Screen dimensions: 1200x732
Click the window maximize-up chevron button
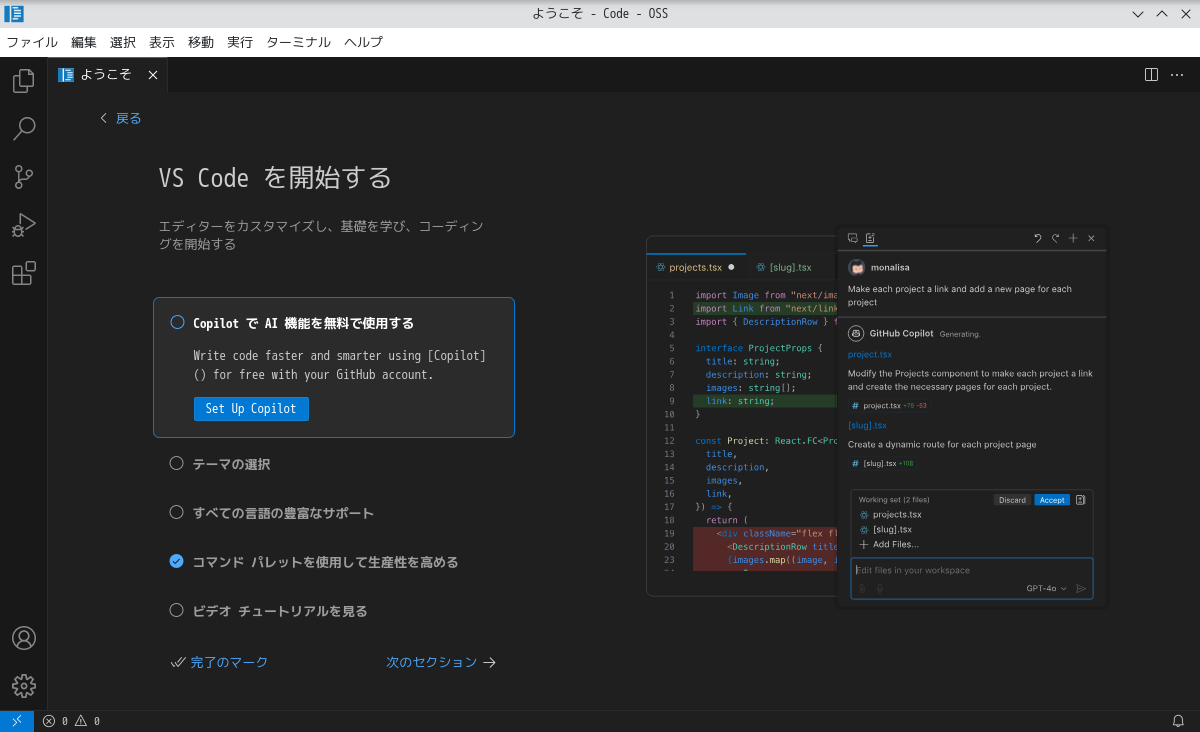point(1162,14)
